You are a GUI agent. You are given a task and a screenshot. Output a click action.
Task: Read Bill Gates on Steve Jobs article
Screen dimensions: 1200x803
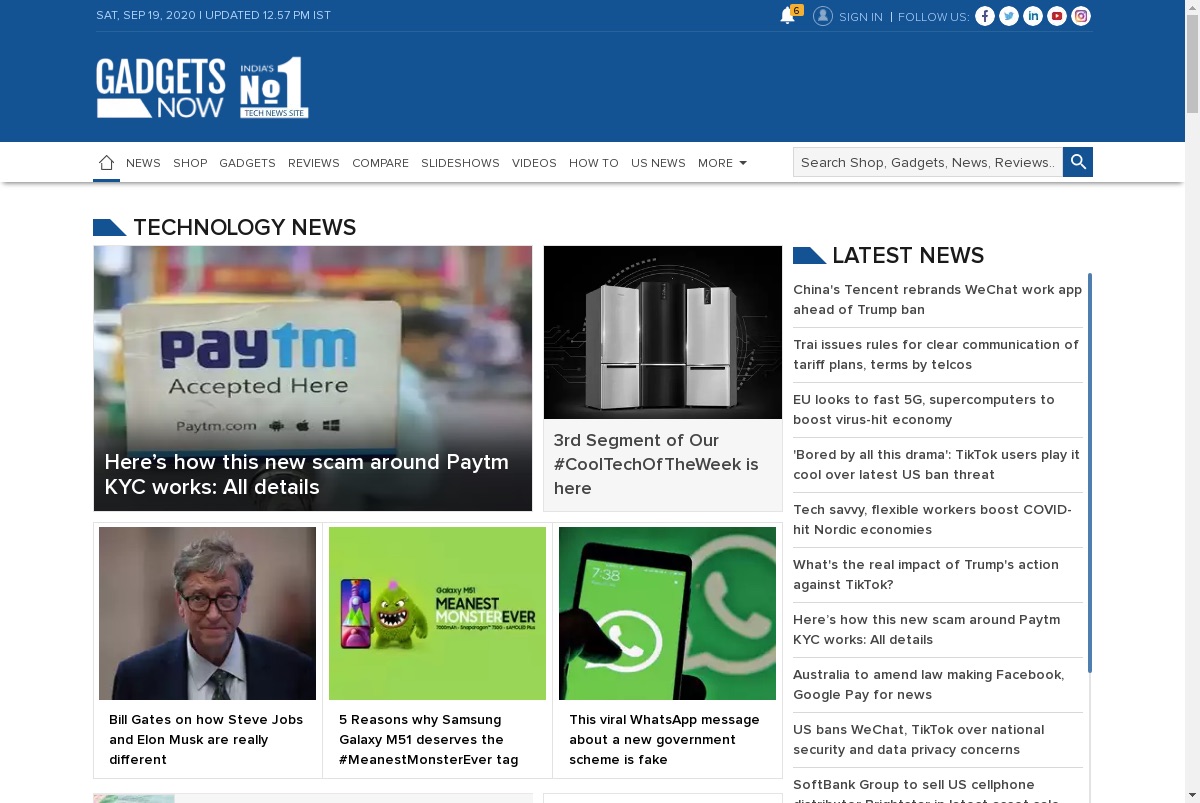coord(206,739)
